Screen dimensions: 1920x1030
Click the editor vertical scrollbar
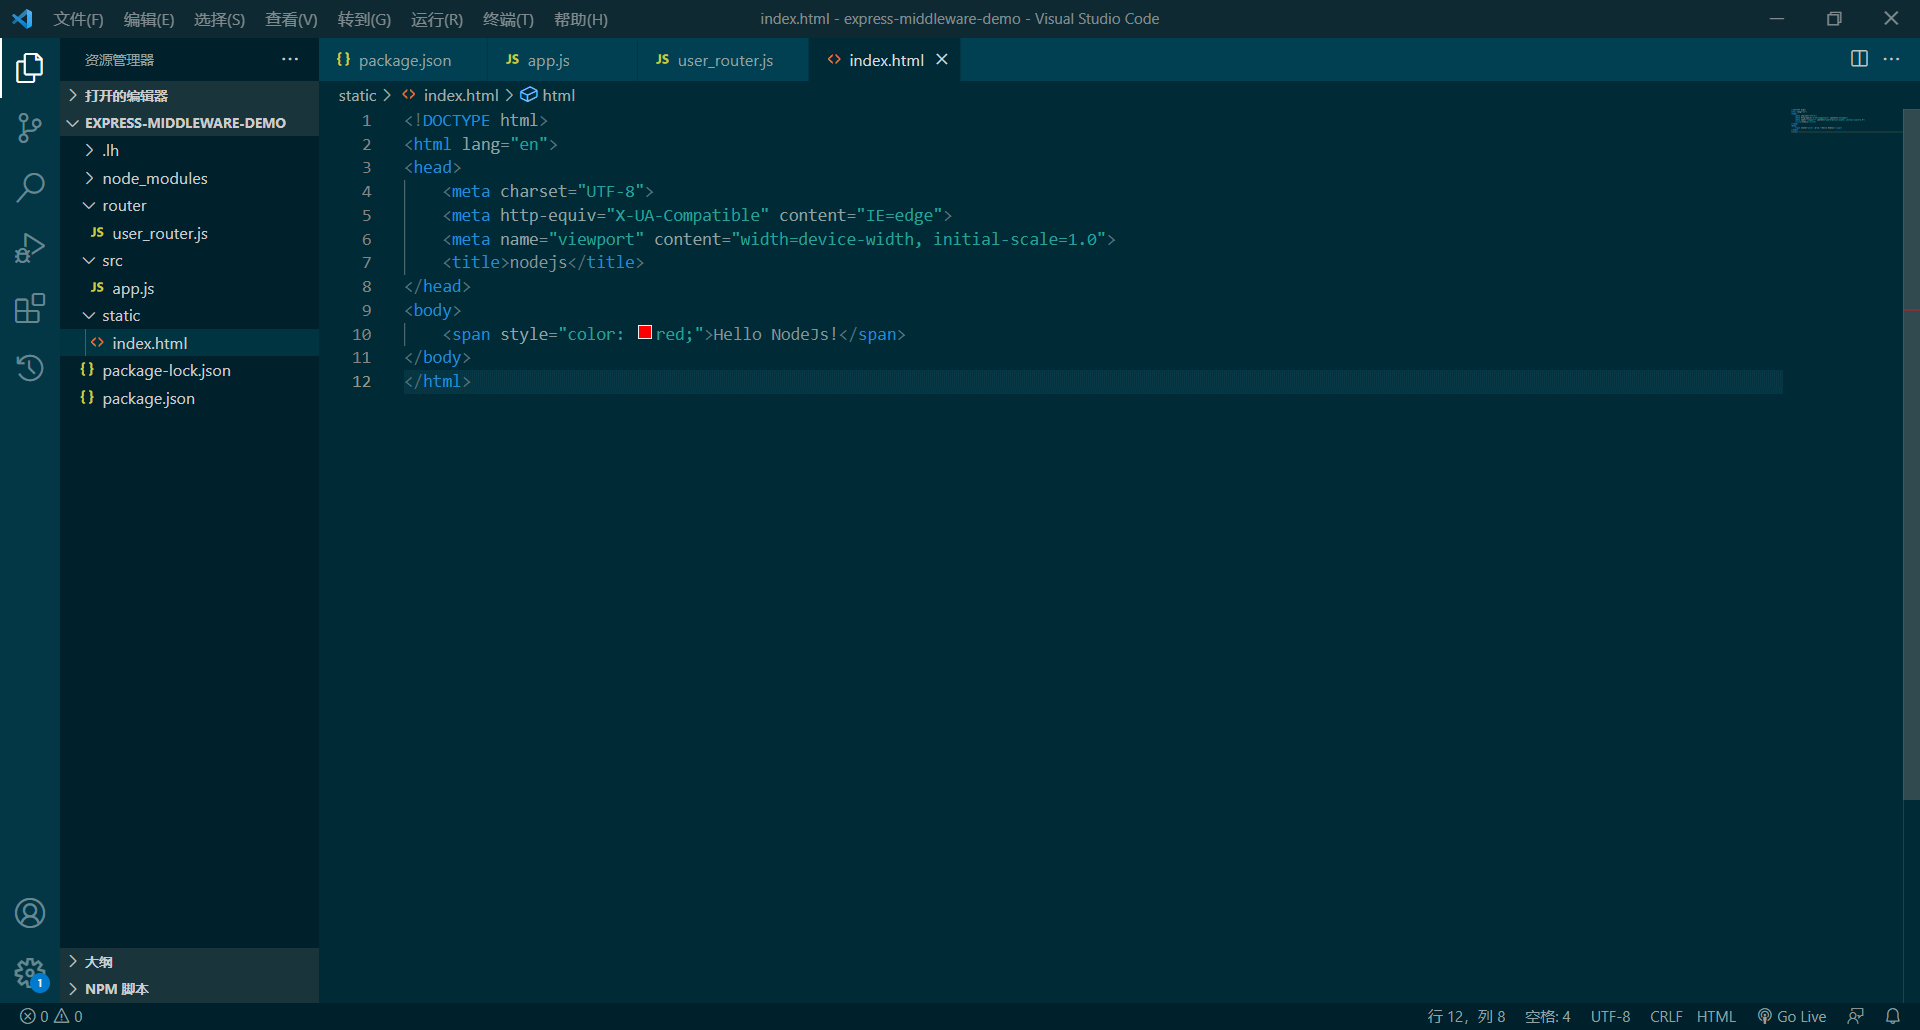coord(1911,454)
